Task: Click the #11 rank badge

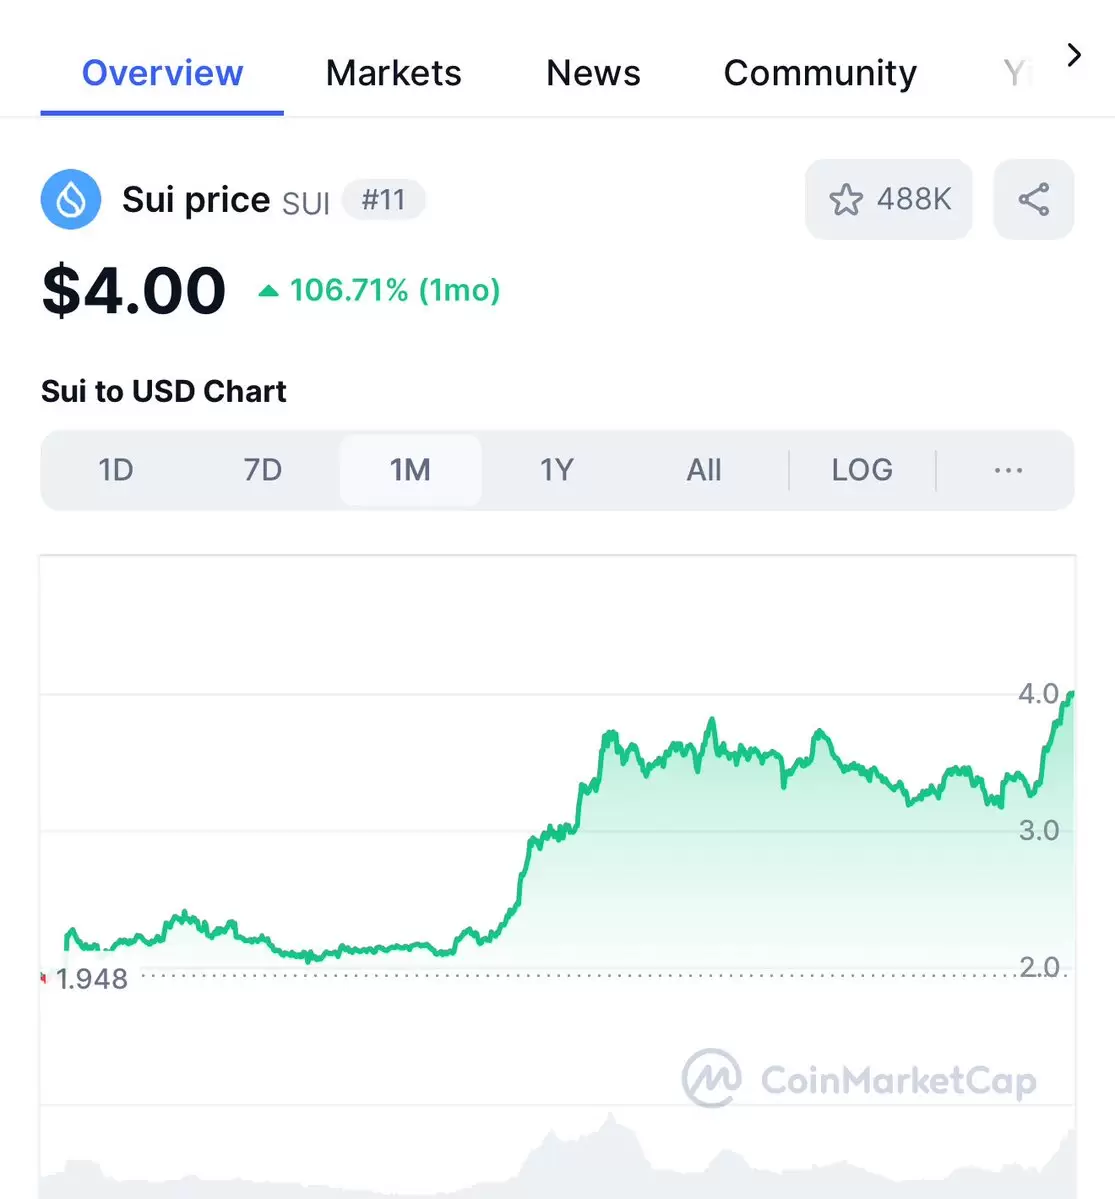Action: pyautogui.click(x=383, y=200)
